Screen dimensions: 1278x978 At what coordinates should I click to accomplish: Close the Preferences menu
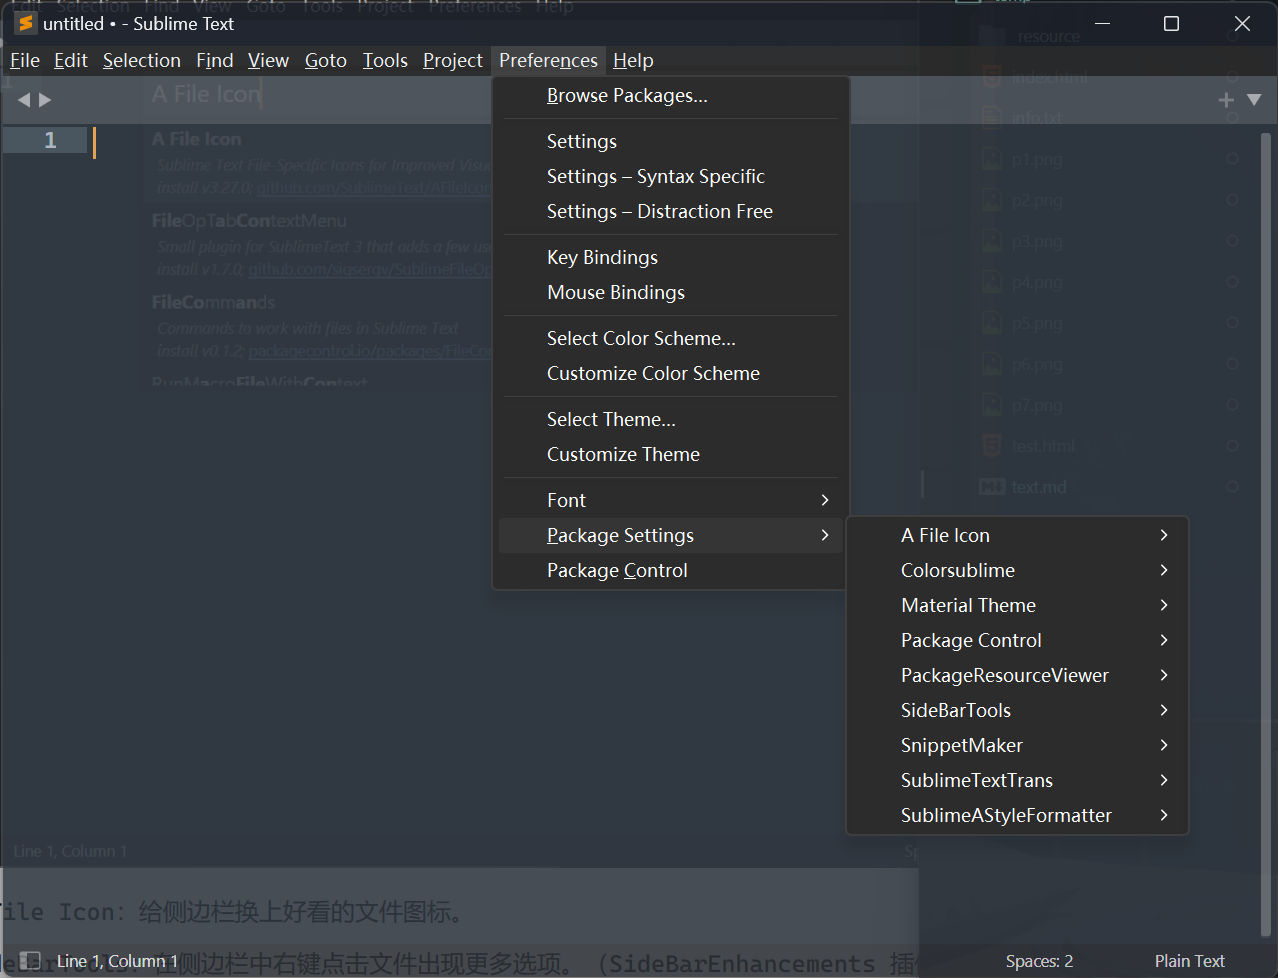pyautogui.click(x=549, y=61)
